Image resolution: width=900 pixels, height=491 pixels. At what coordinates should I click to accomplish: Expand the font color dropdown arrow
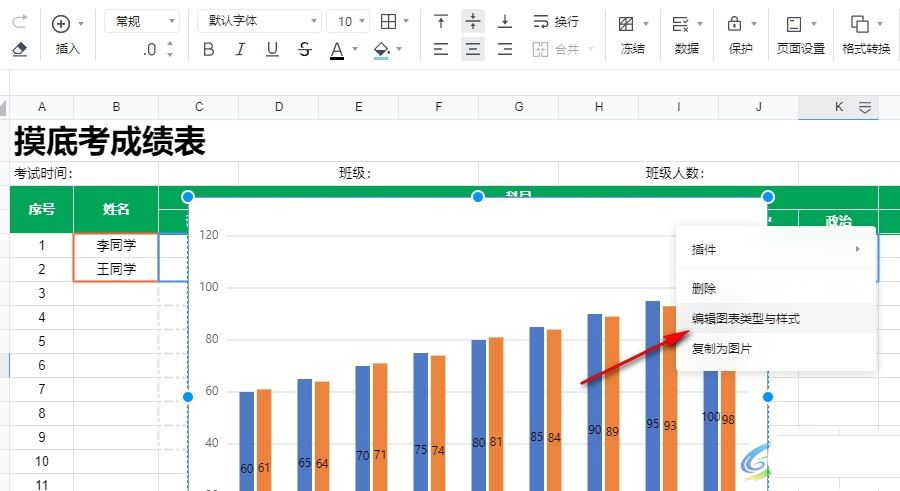pyautogui.click(x=355, y=49)
